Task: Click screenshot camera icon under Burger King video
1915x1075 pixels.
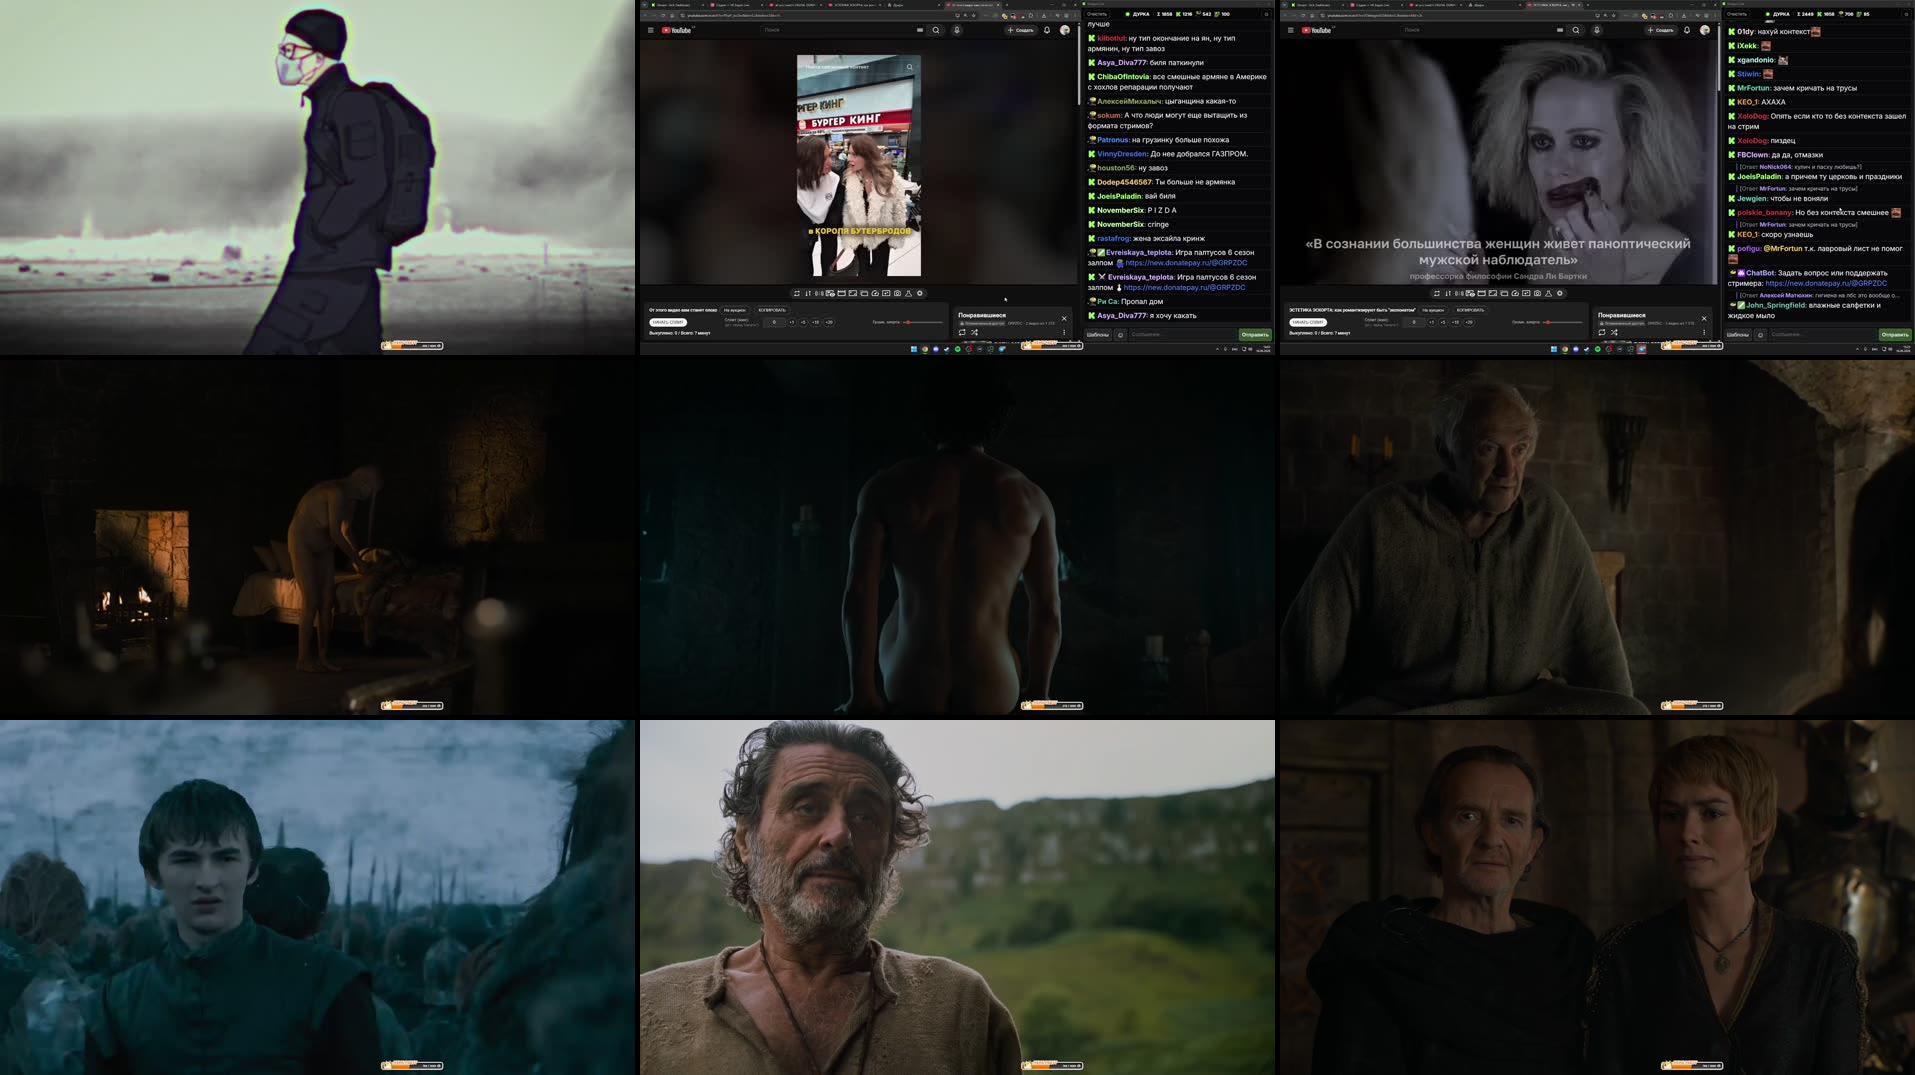Action: [897, 293]
